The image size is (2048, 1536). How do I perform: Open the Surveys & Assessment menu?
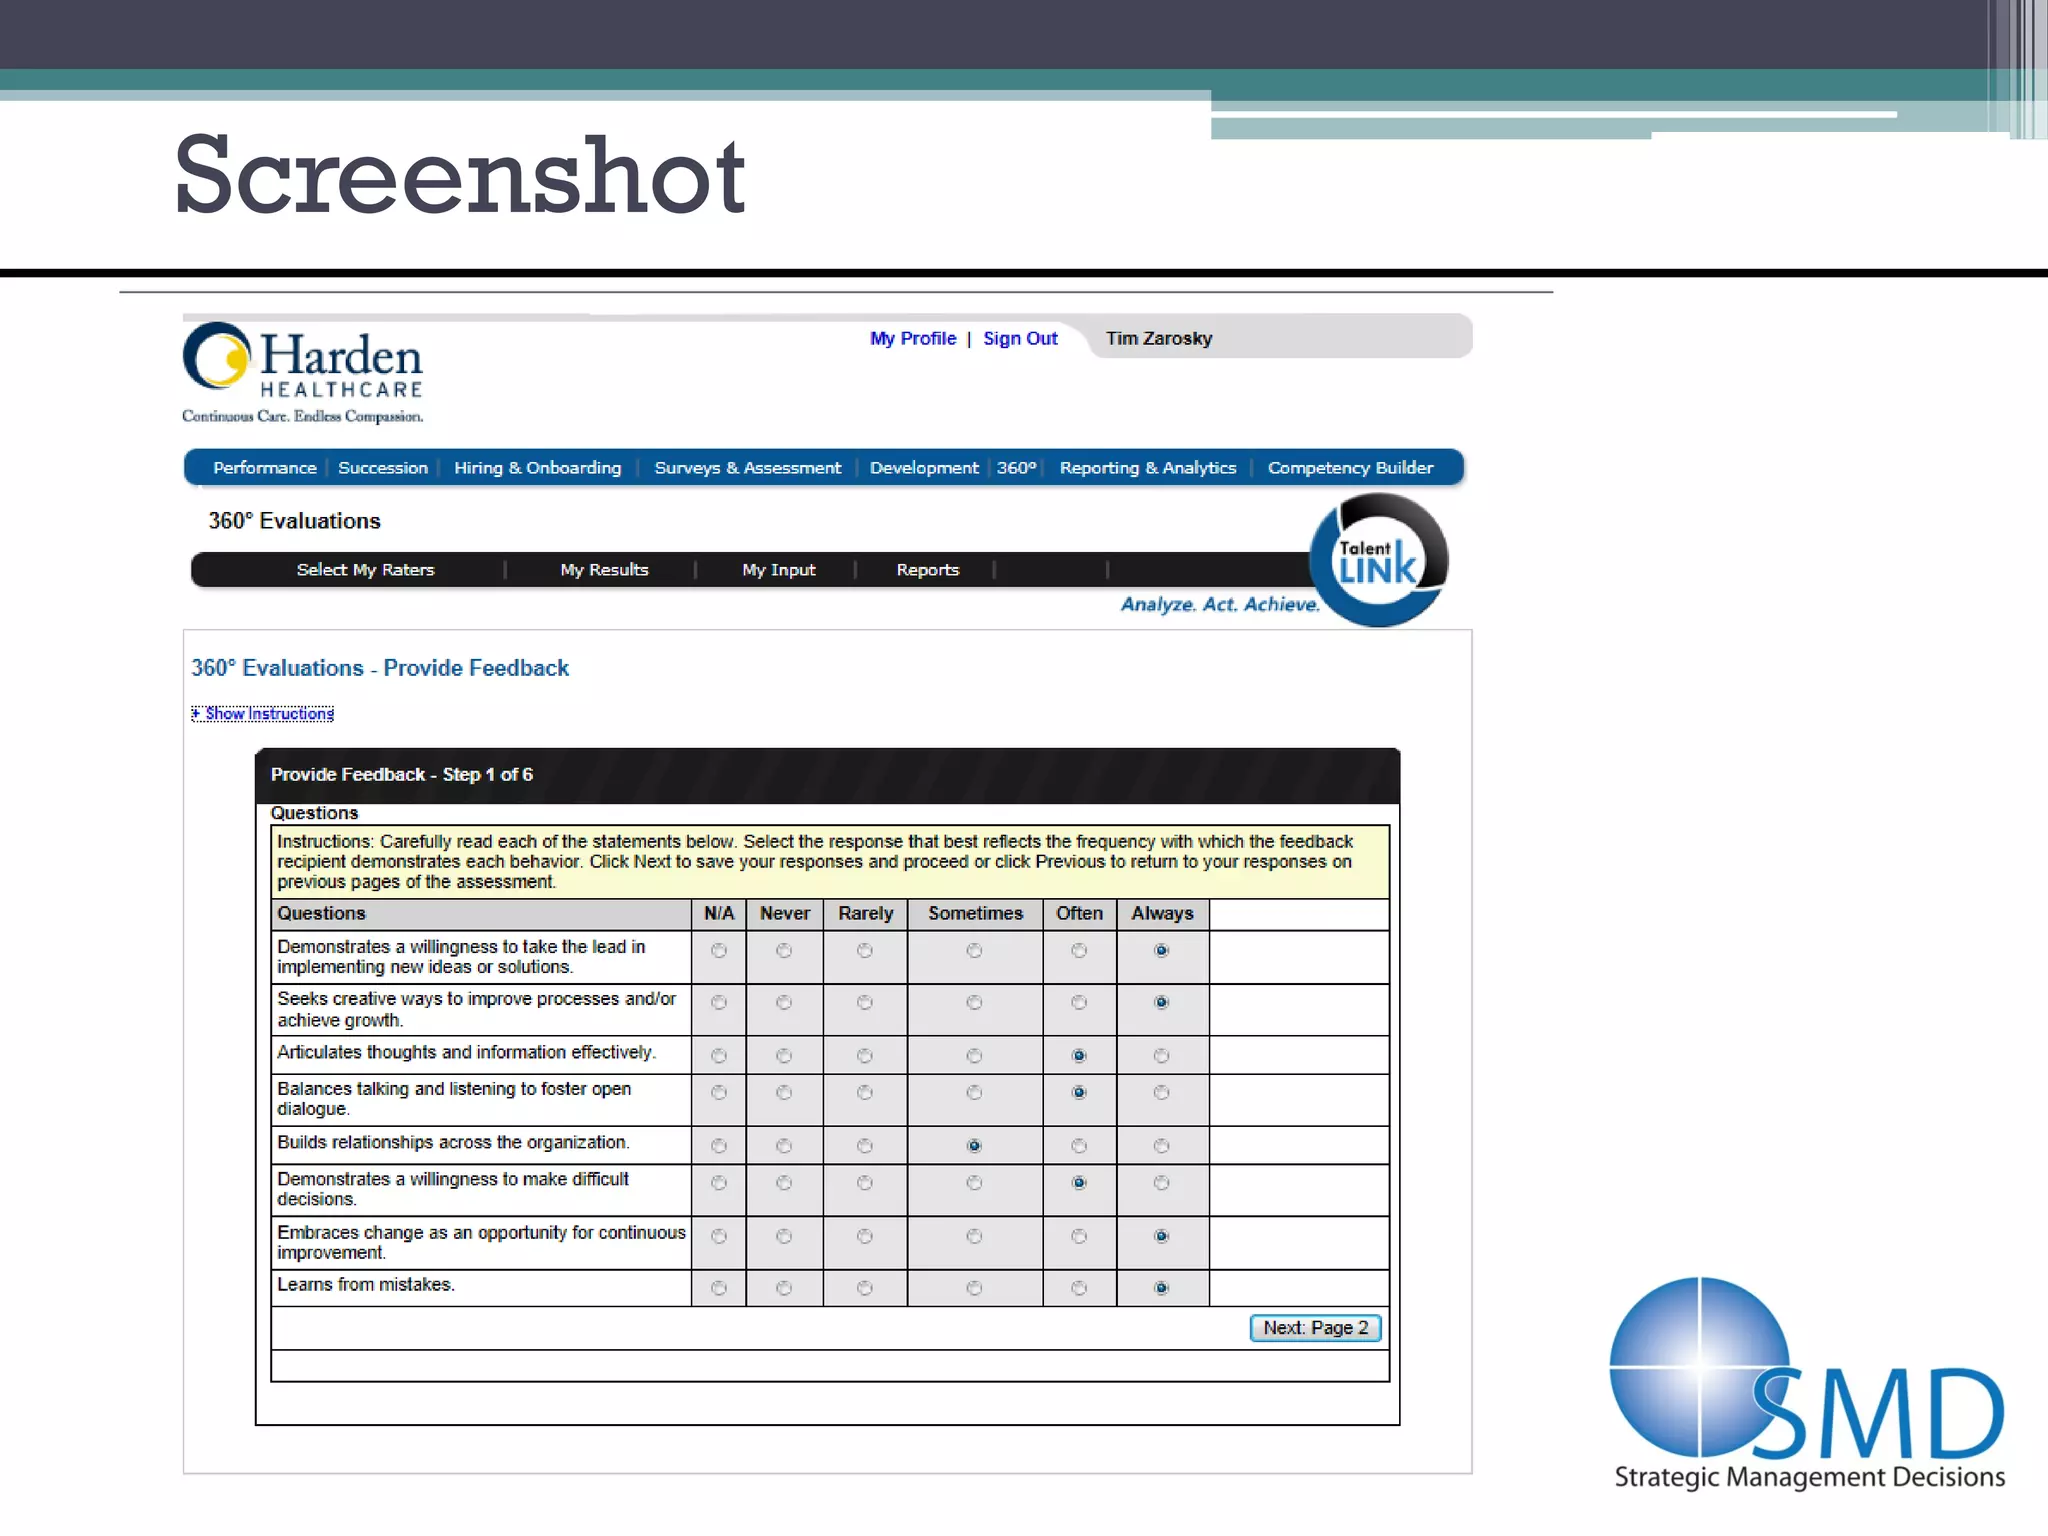coord(747,468)
